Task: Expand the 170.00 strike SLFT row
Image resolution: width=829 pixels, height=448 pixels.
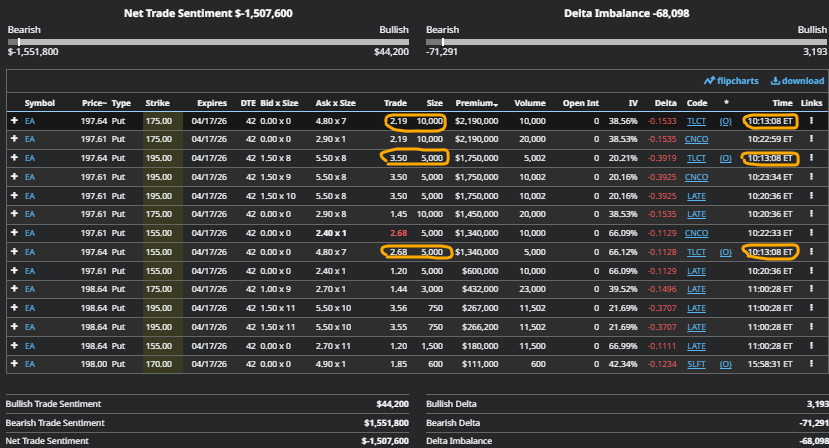Action: 14,364
